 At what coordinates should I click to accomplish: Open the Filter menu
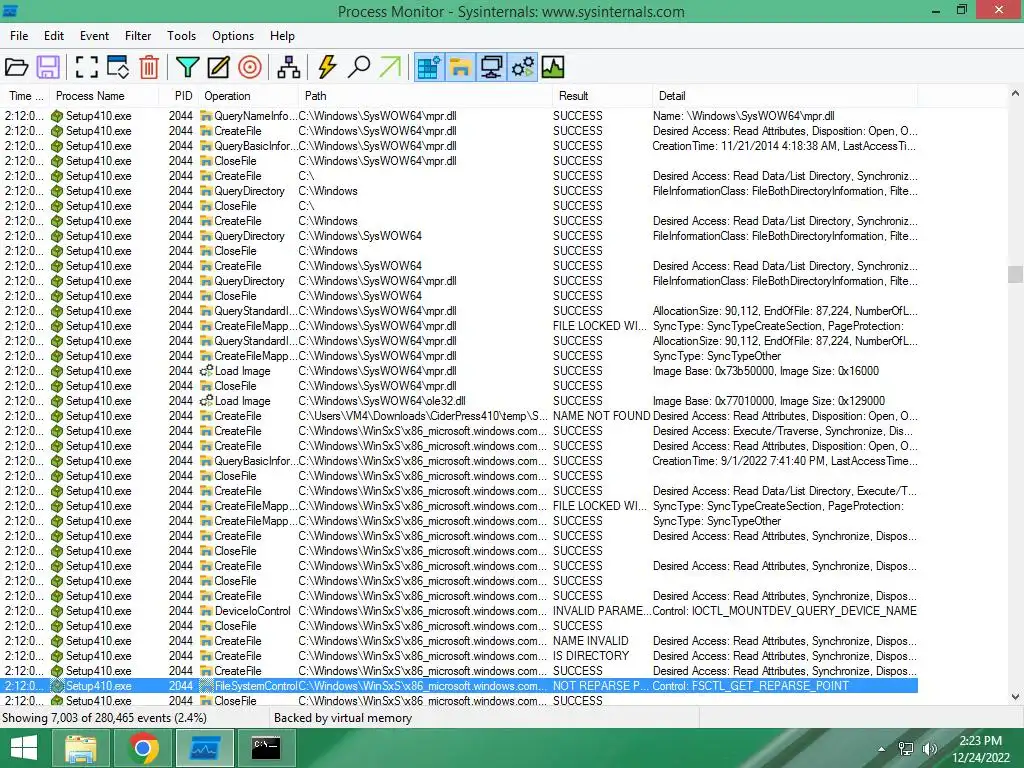coord(138,36)
